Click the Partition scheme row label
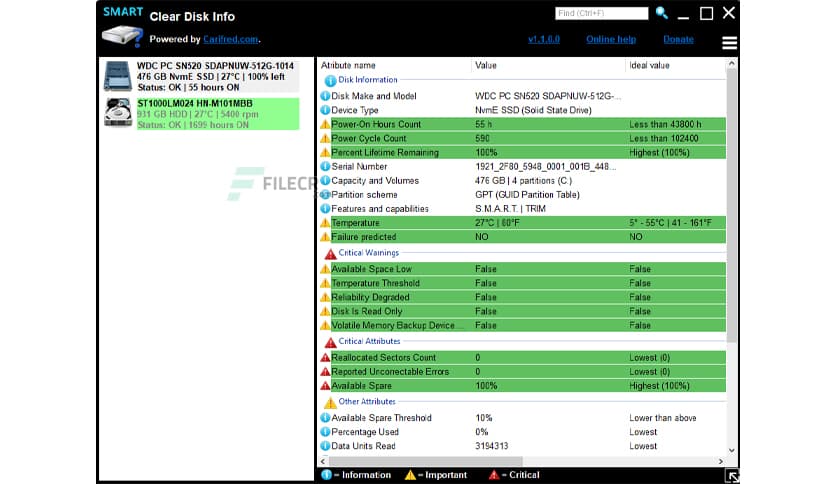 [x=364, y=195]
